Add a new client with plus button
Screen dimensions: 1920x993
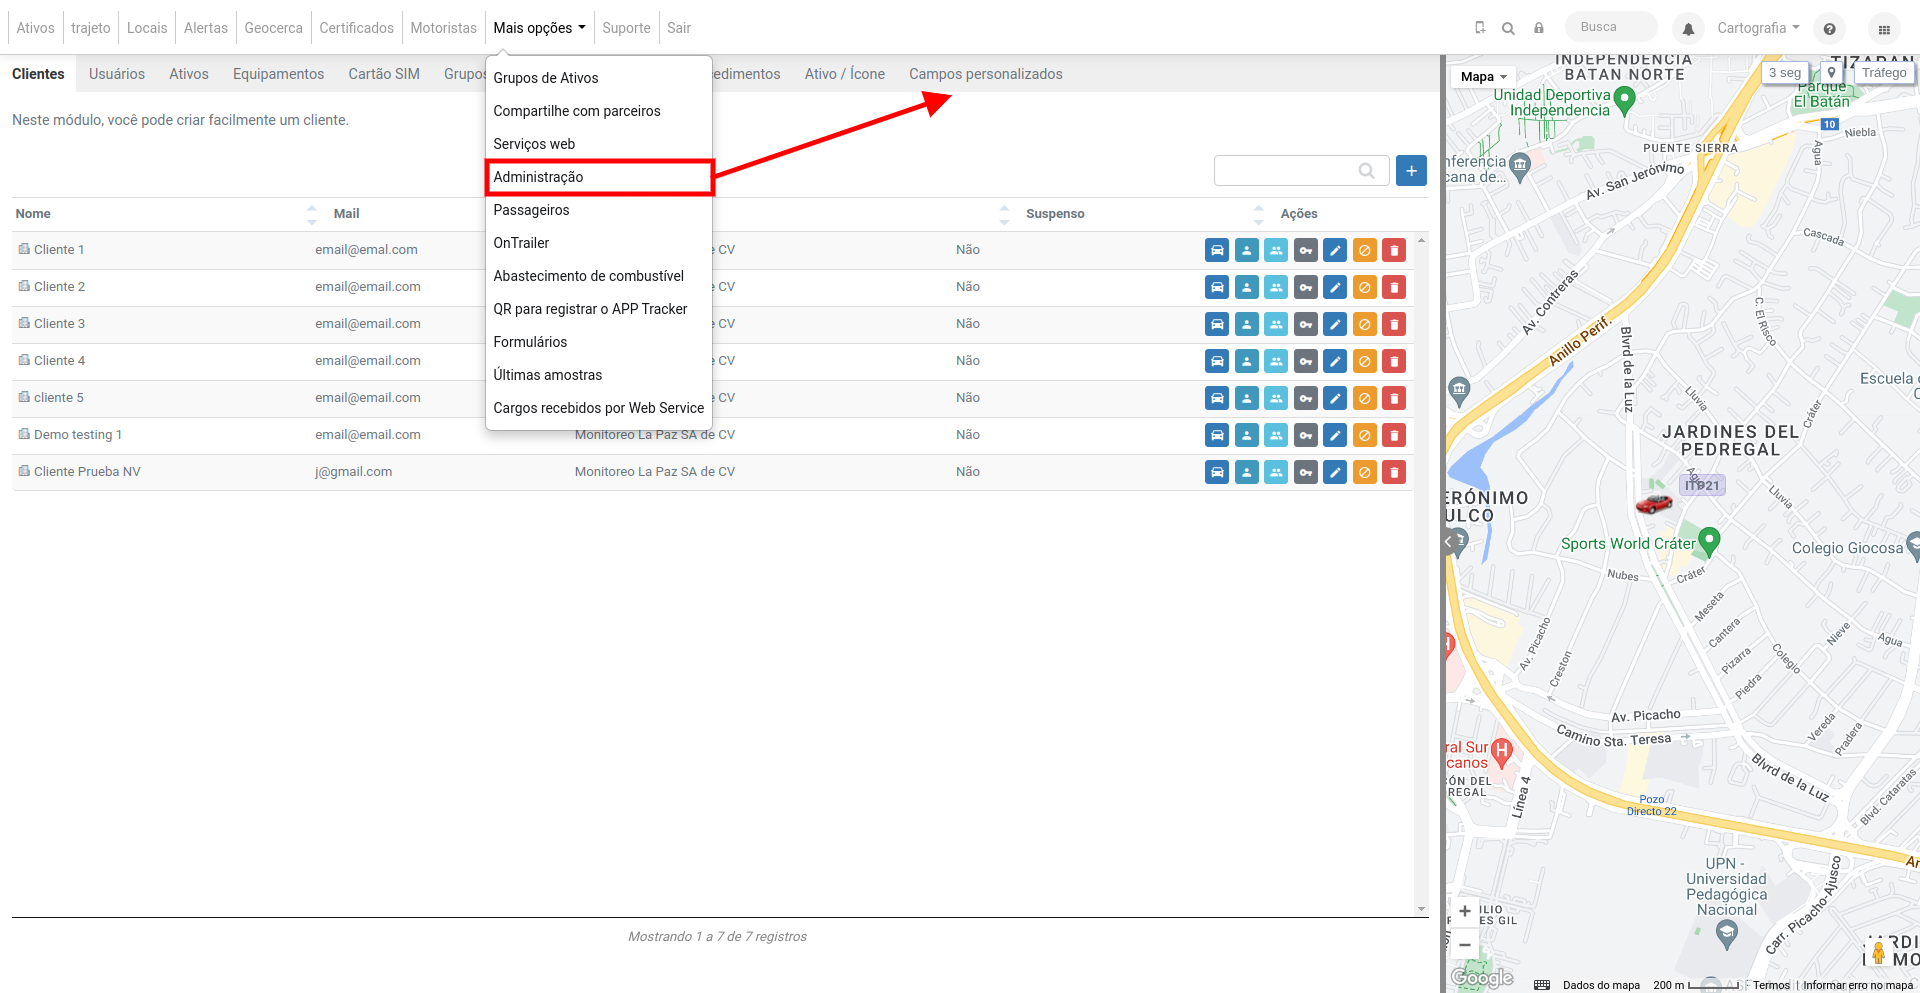(x=1411, y=171)
